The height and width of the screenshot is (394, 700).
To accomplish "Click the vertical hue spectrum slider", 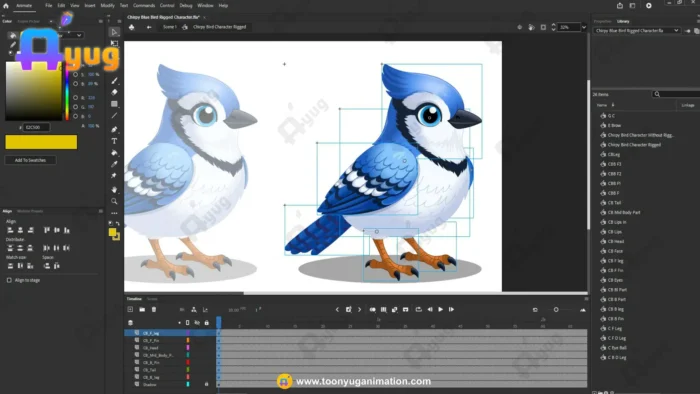I will [x=67, y=91].
